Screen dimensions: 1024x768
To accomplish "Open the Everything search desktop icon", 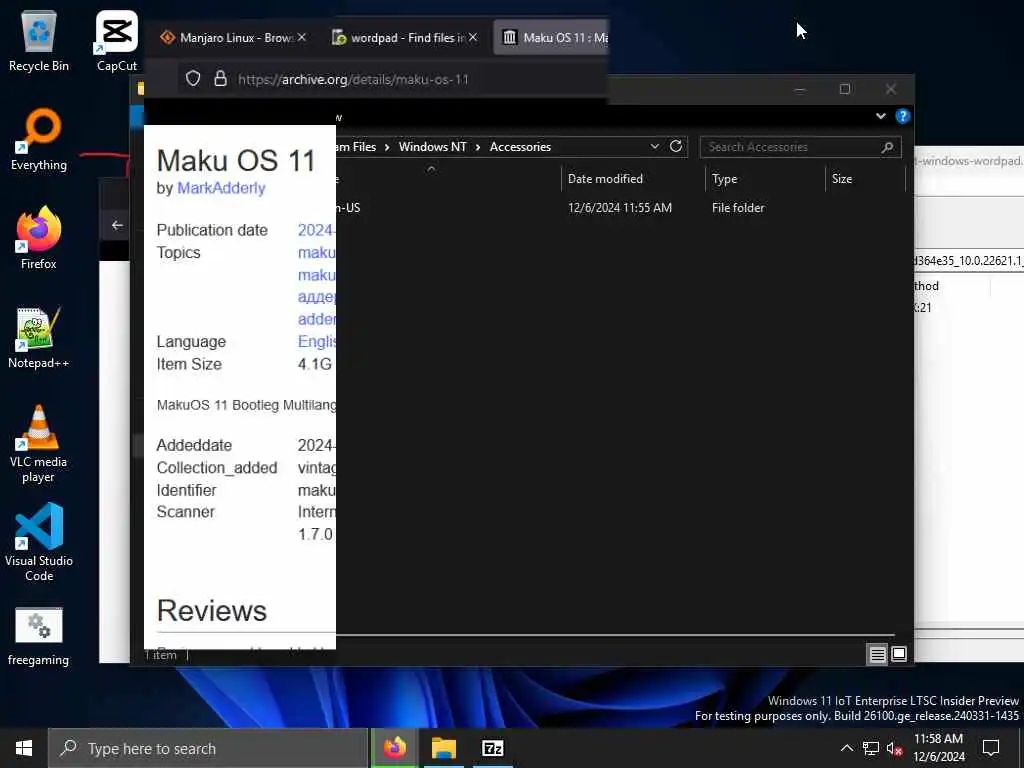I will pyautogui.click(x=39, y=140).
